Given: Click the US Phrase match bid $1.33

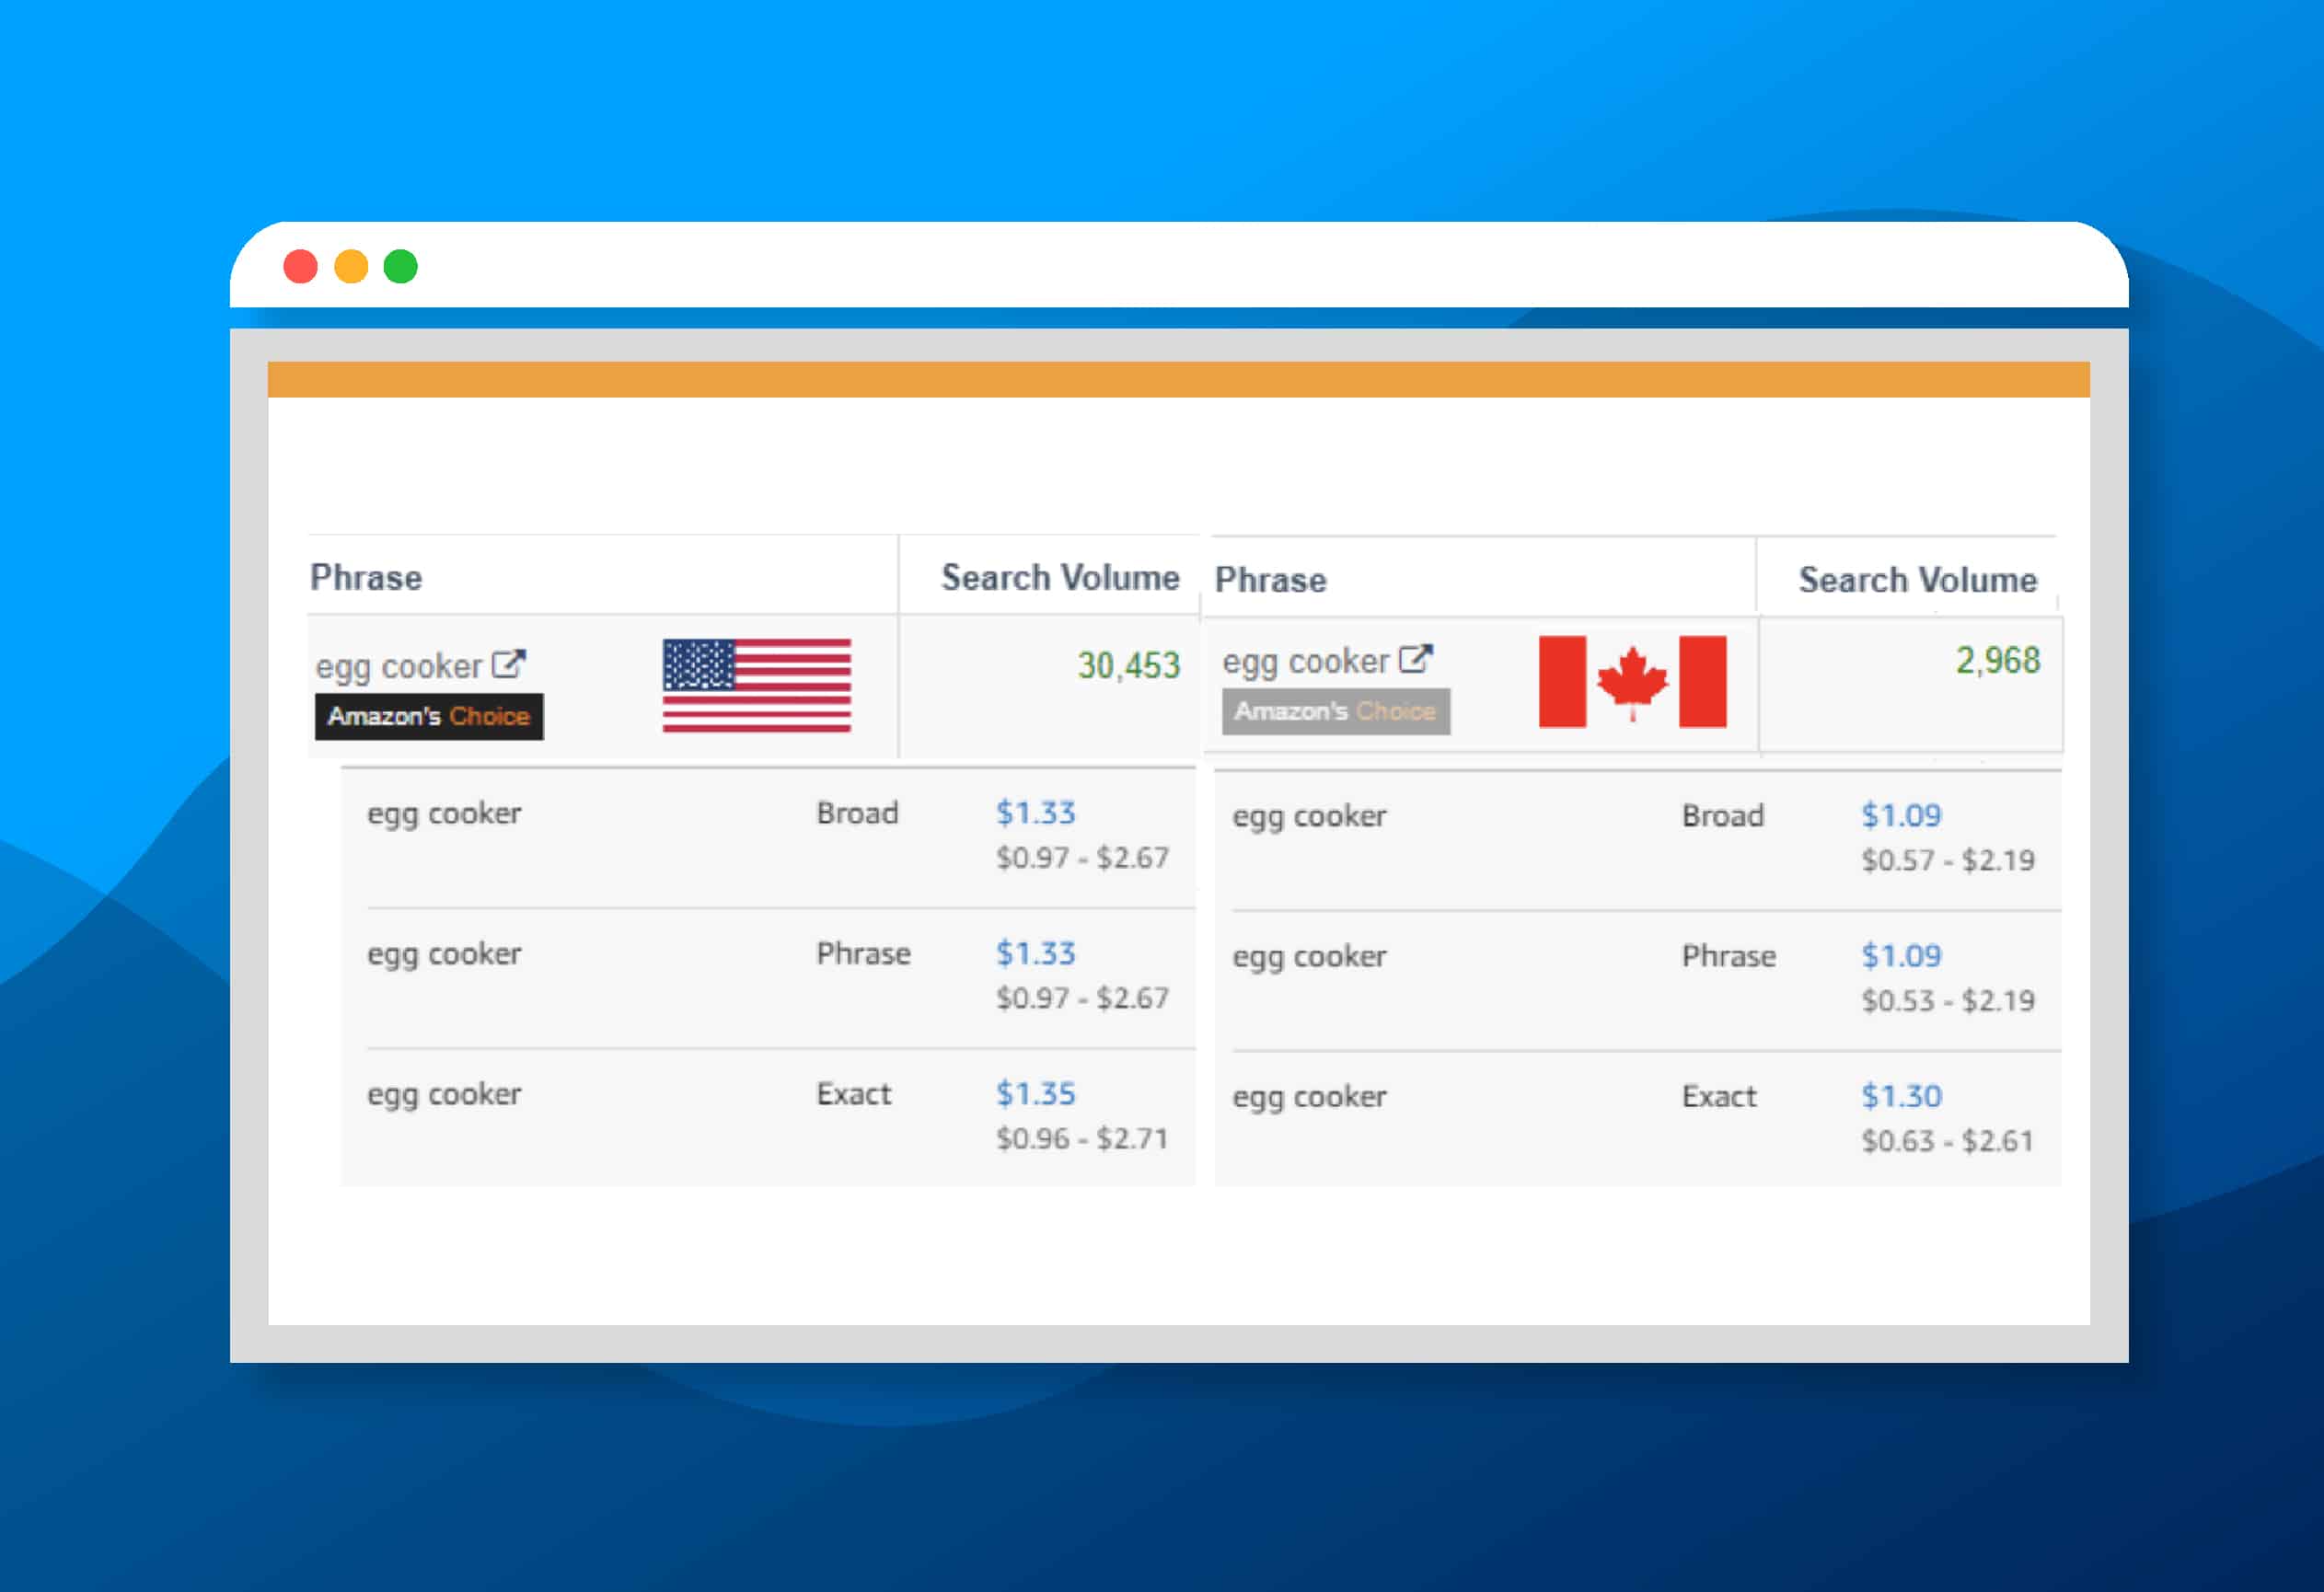Looking at the screenshot, I should pos(1035,953).
